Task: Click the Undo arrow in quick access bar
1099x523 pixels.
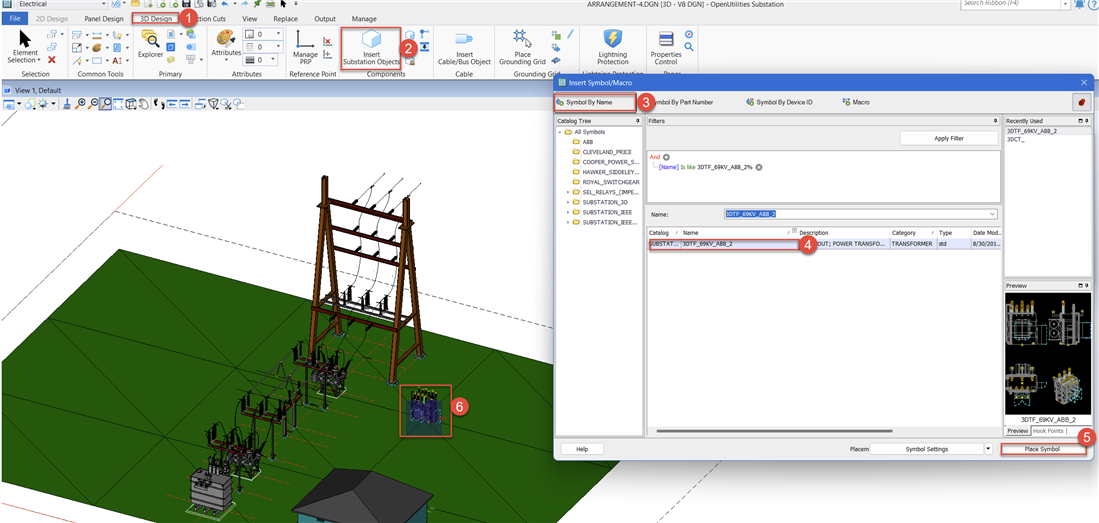Action: point(224,4)
